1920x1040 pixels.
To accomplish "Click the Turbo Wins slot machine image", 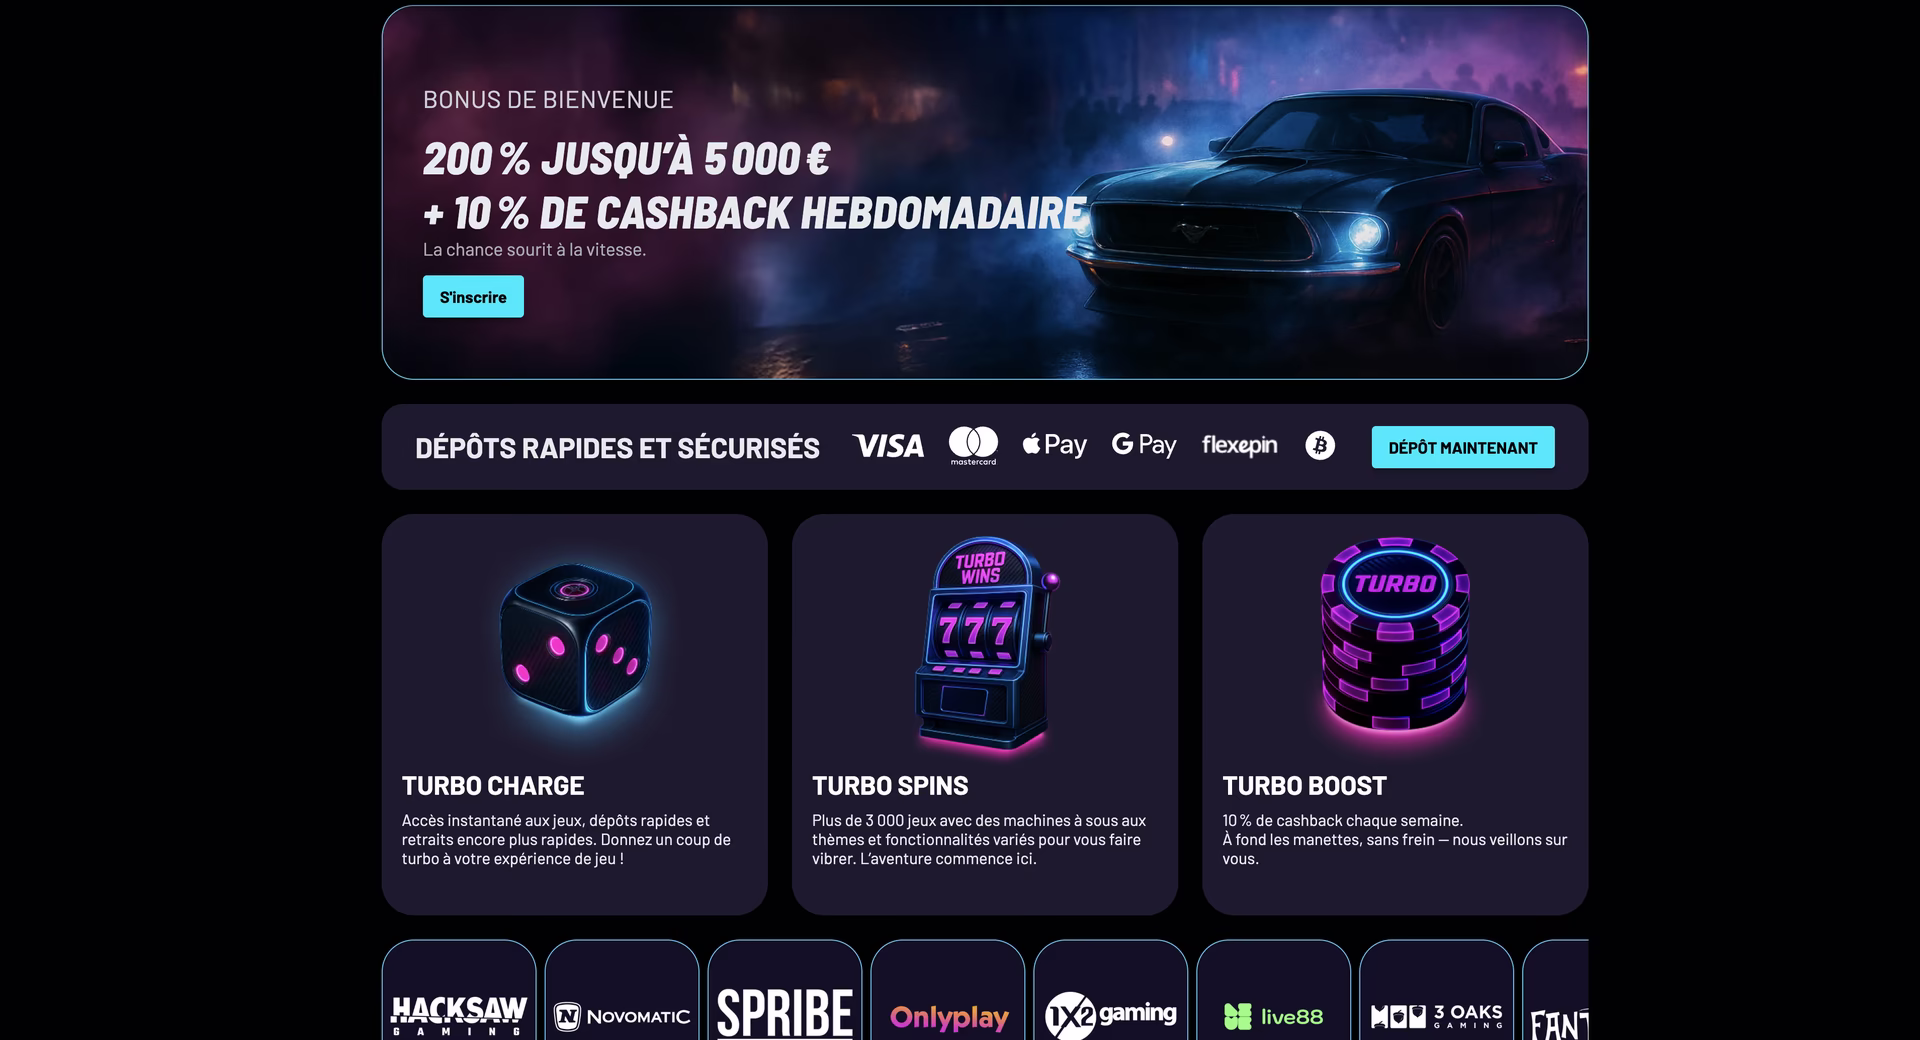I will coord(985,645).
